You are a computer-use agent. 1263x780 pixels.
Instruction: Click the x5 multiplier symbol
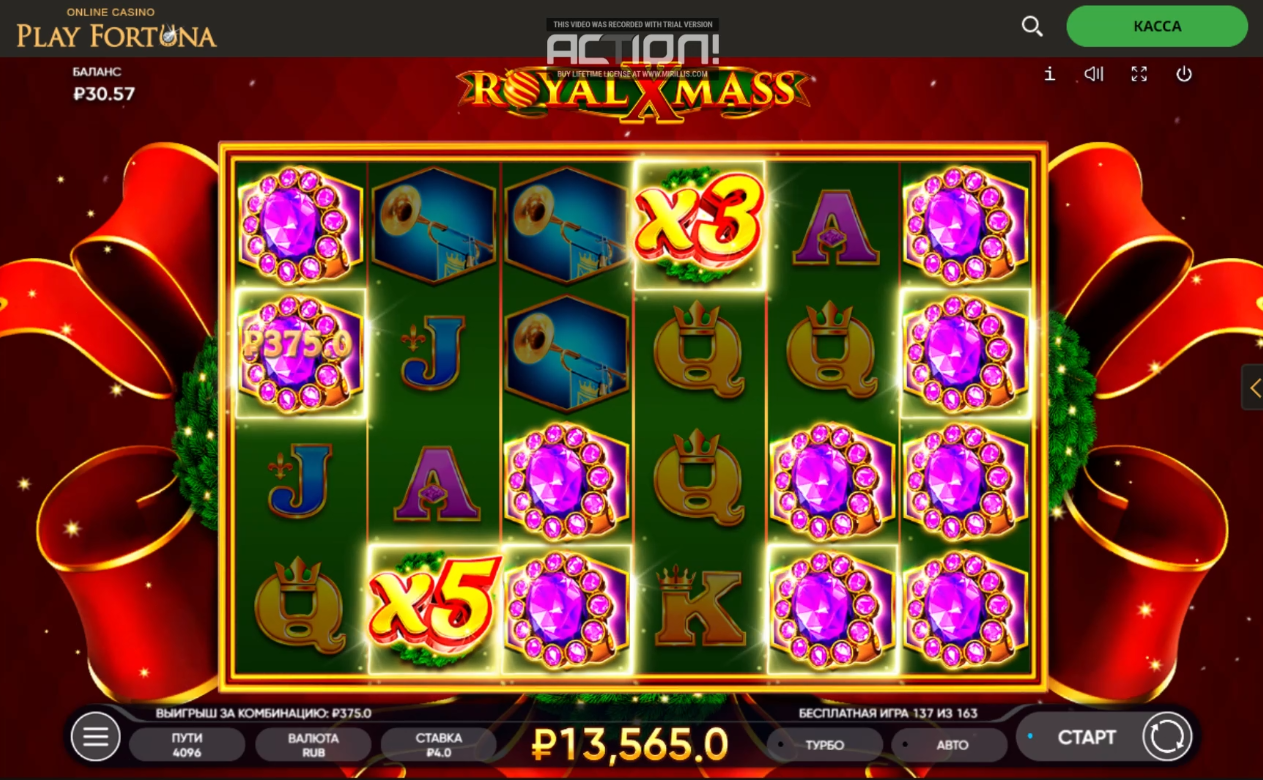click(x=435, y=608)
